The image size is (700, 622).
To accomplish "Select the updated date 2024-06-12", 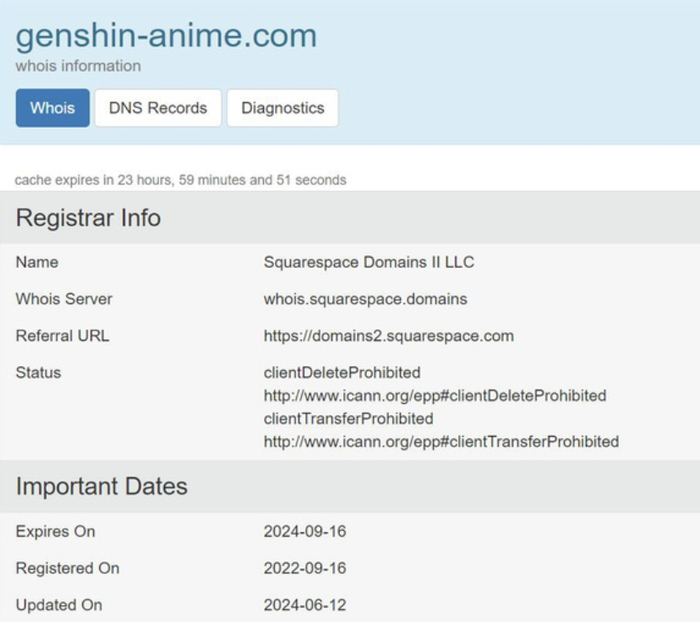I will tap(305, 605).
